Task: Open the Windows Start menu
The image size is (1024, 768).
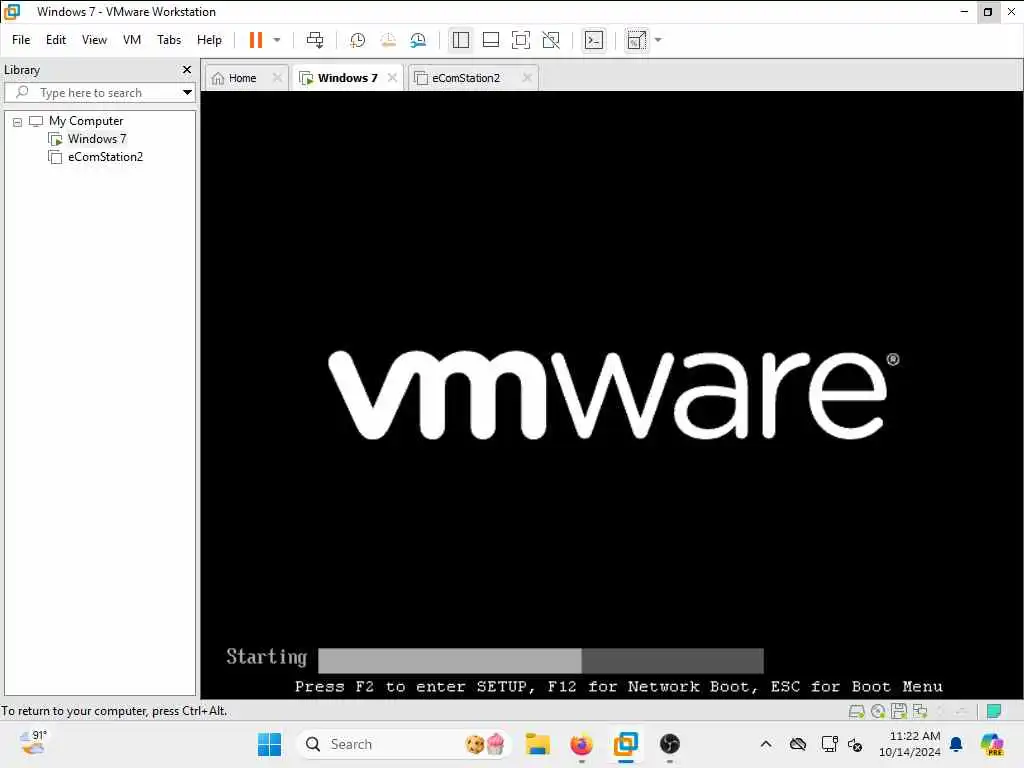Action: coord(269,744)
